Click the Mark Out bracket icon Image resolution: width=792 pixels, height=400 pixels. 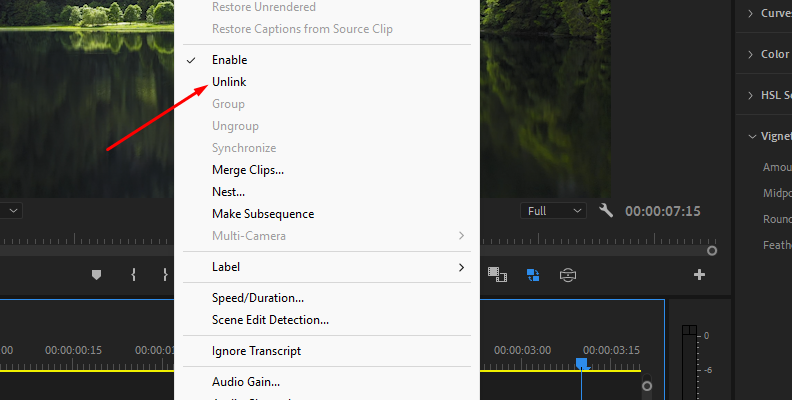pos(165,275)
